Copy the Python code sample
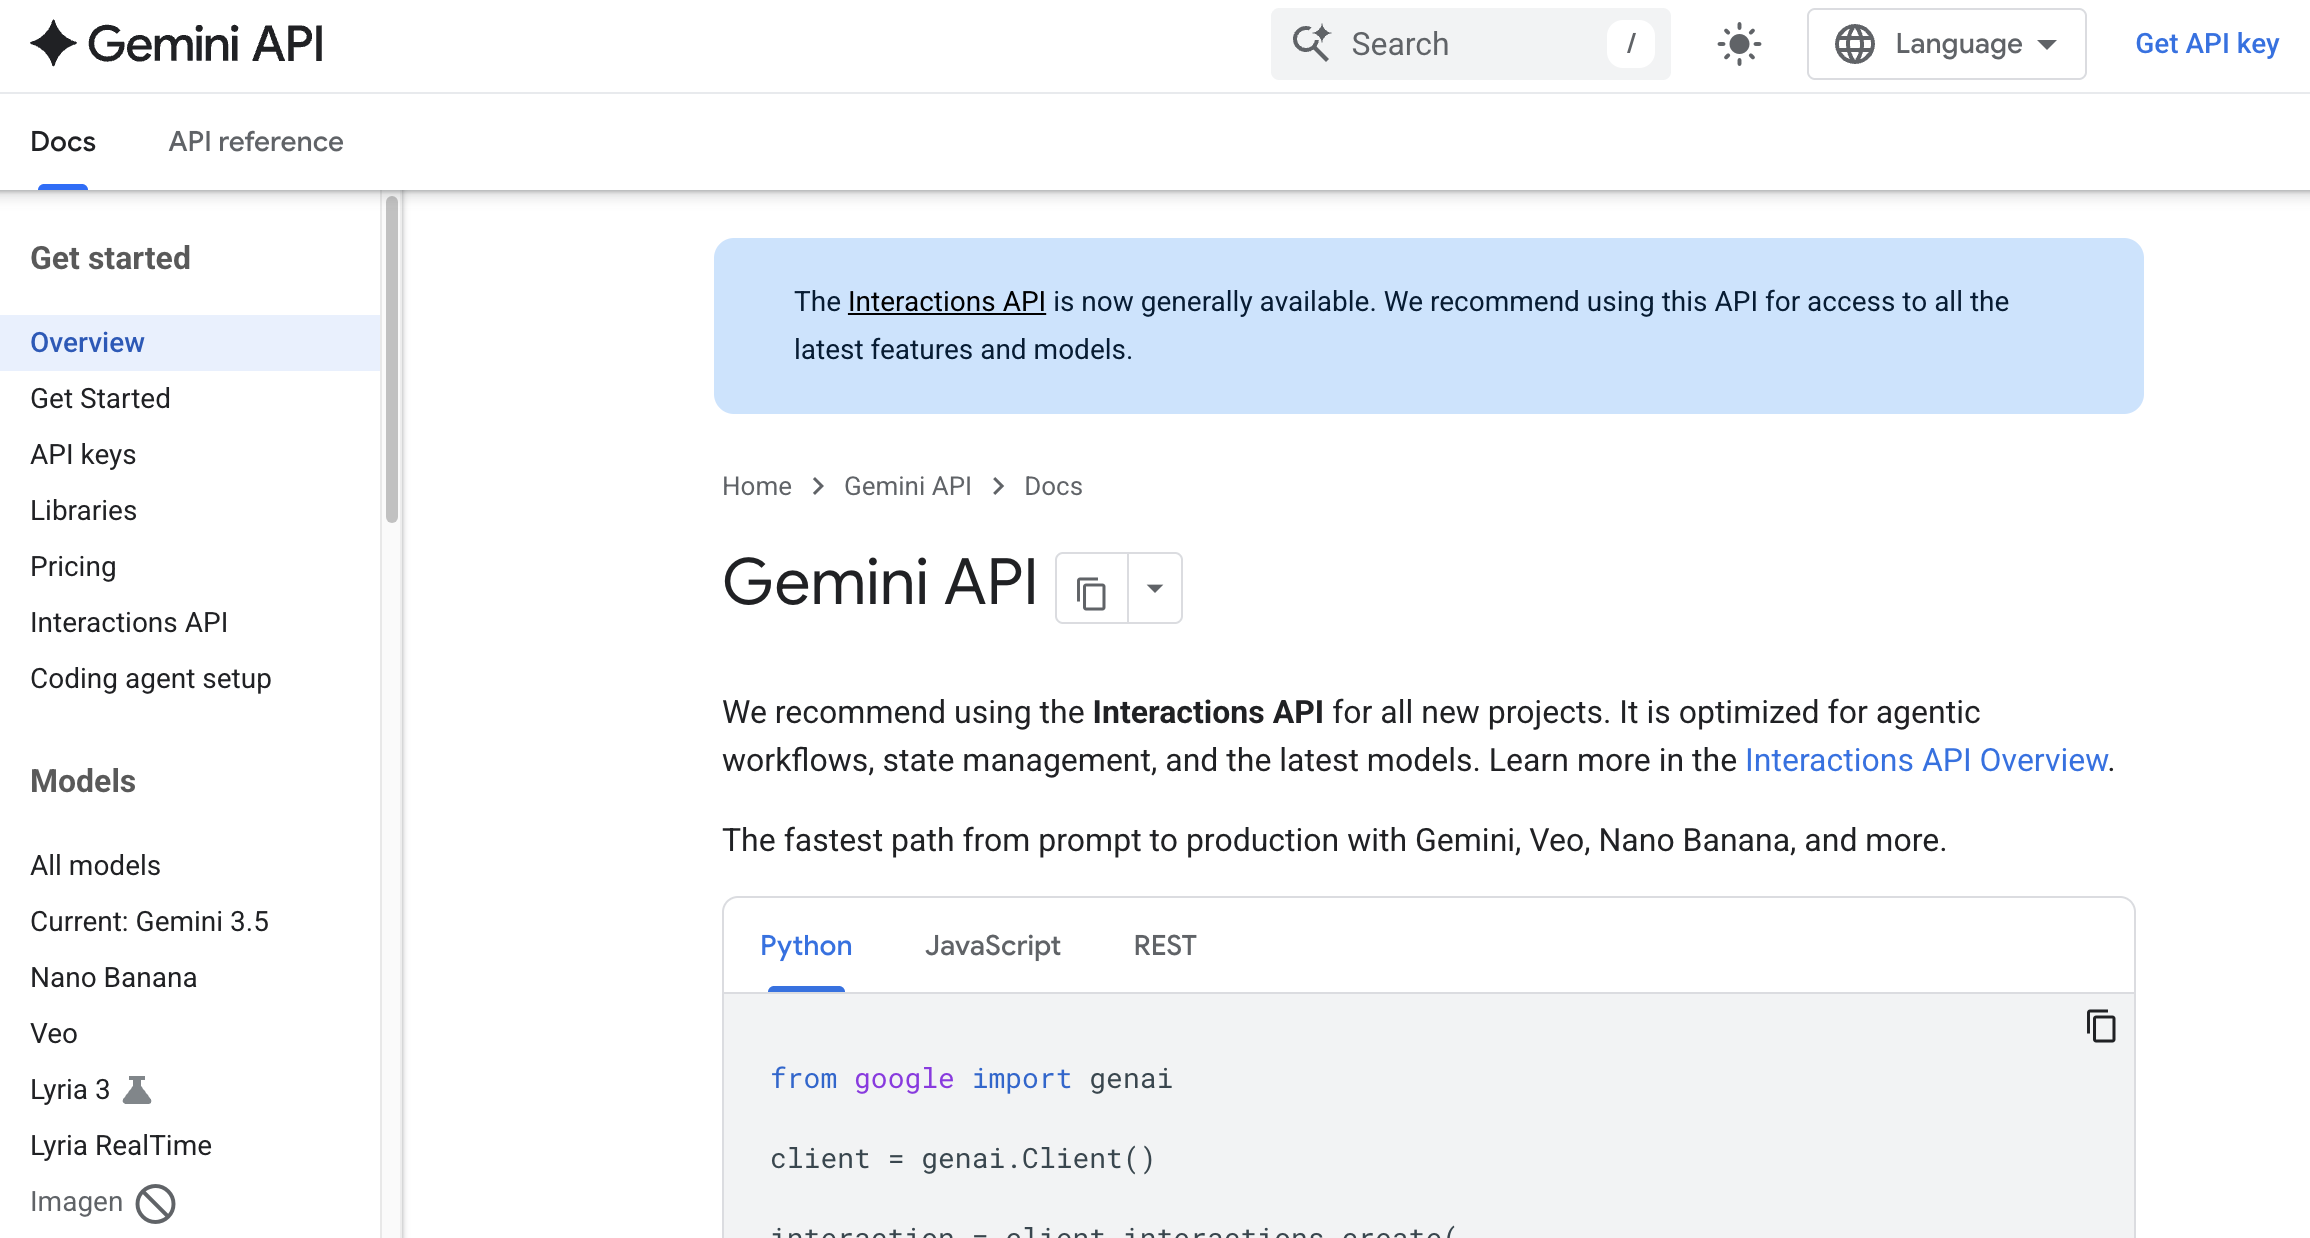 [2101, 1026]
